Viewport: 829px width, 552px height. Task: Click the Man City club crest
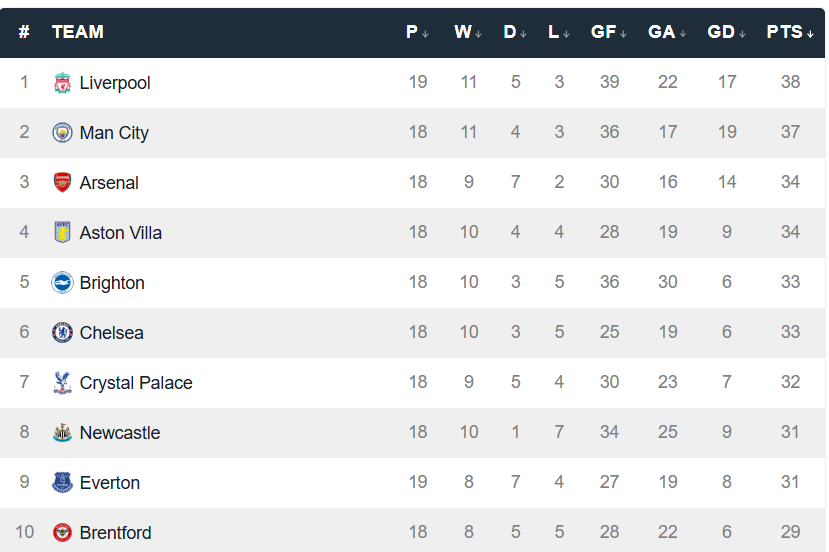coord(63,133)
